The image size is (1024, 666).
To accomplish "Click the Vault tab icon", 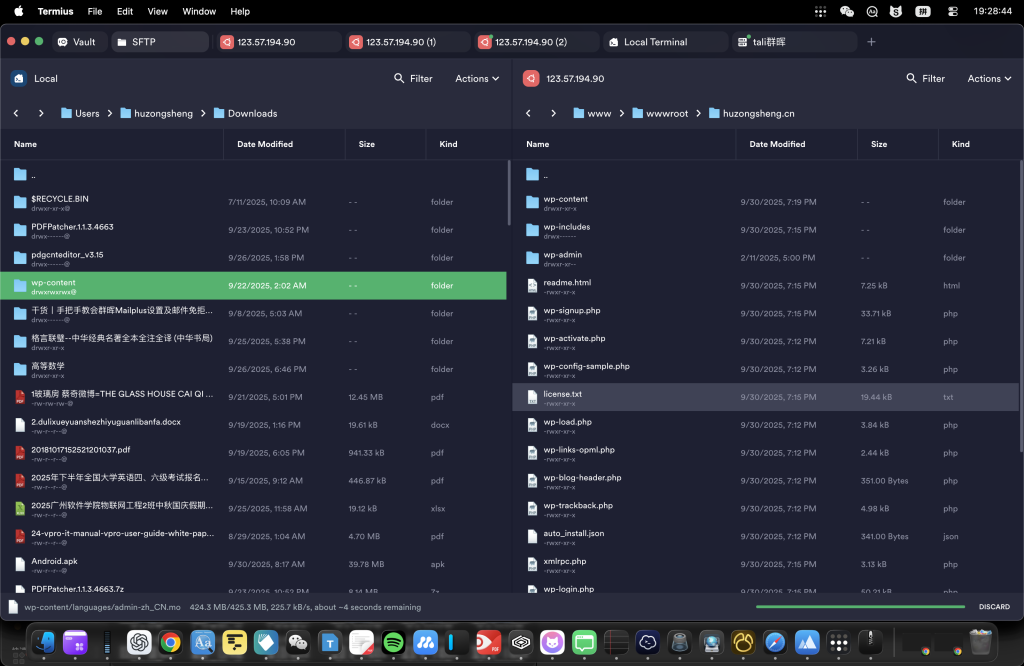I will point(62,42).
